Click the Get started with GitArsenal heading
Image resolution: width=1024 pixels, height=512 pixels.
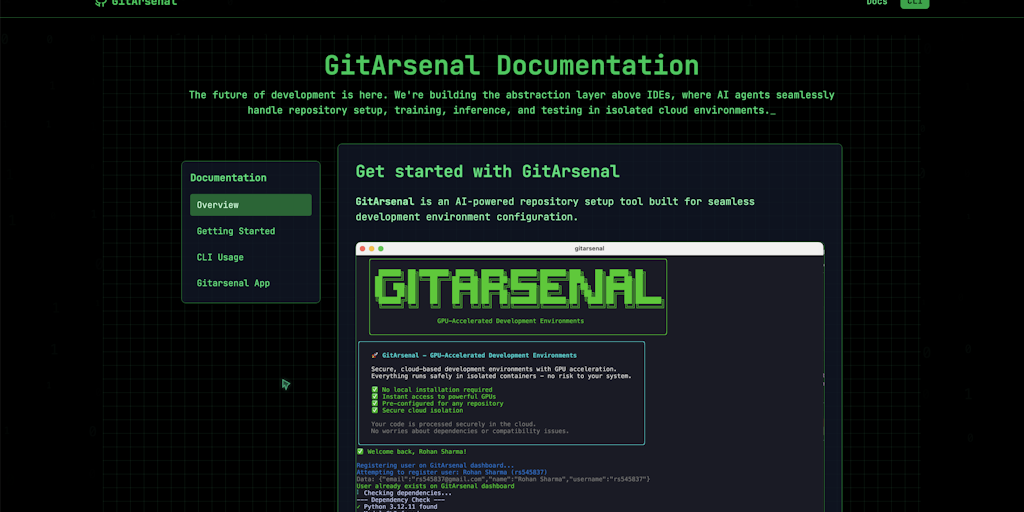[x=487, y=172]
